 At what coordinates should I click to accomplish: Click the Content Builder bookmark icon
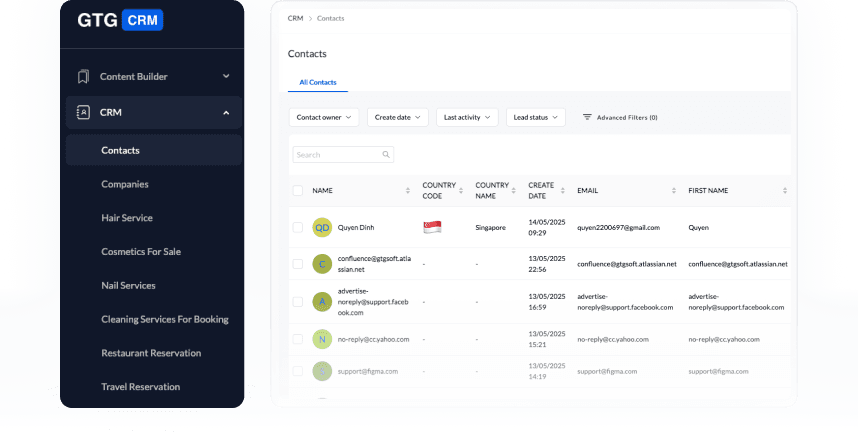tap(83, 77)
